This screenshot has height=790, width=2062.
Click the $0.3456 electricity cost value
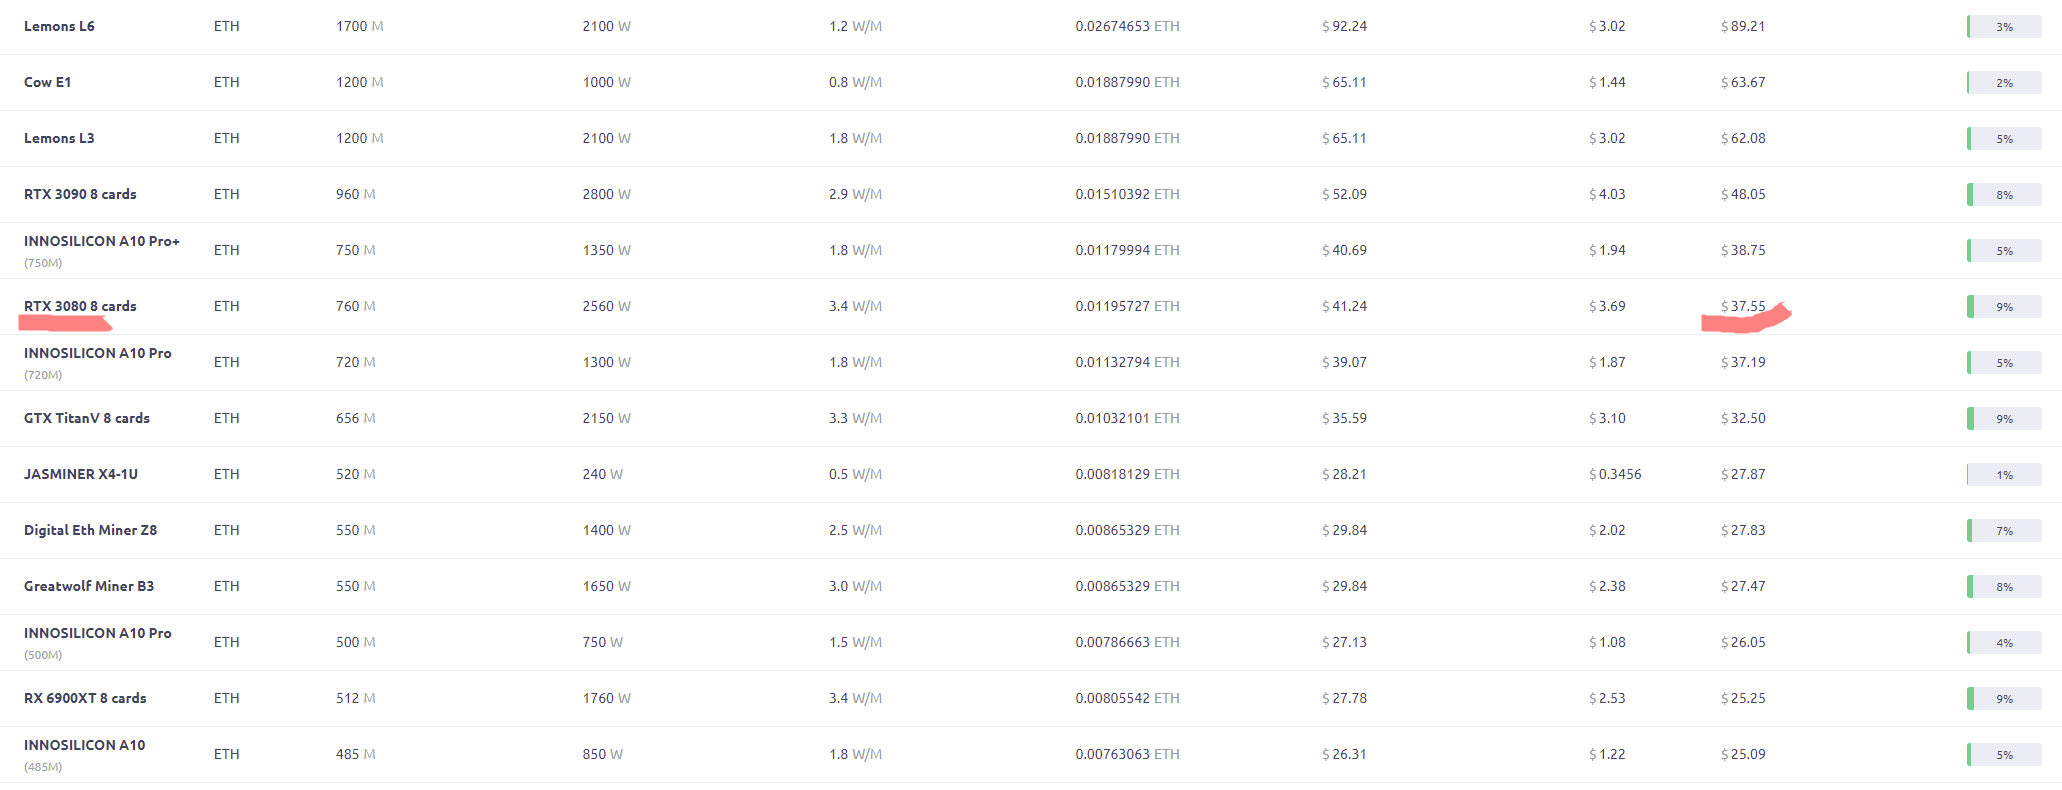point(1615,474)
